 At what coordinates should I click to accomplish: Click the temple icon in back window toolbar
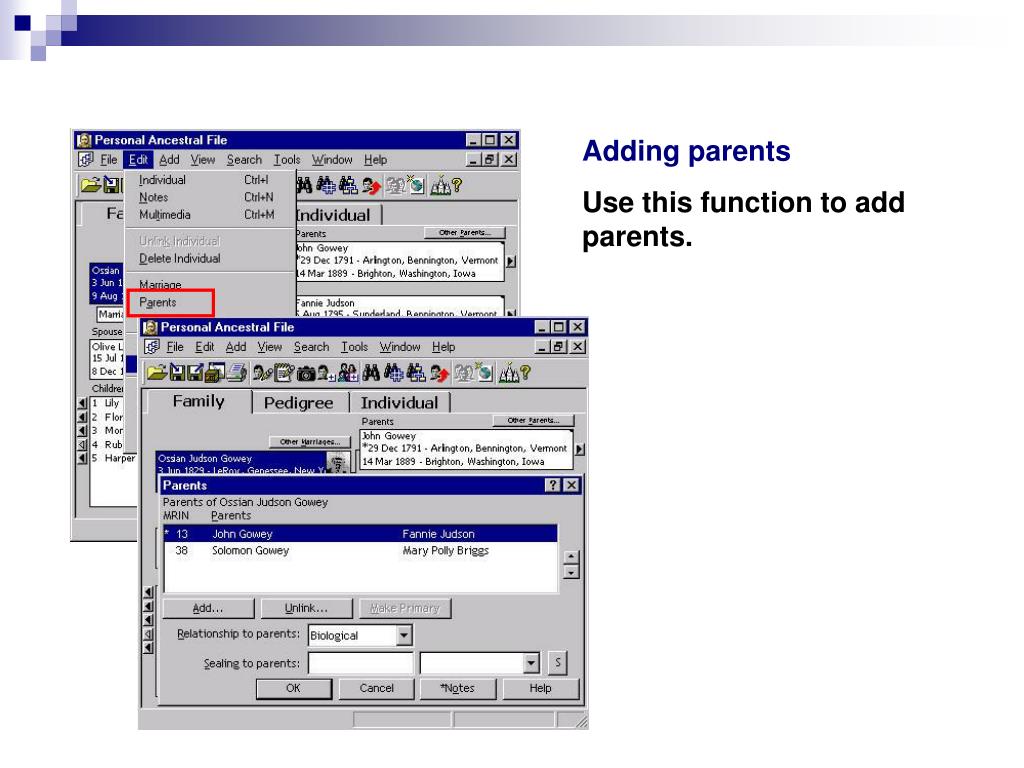pos(441,185)
